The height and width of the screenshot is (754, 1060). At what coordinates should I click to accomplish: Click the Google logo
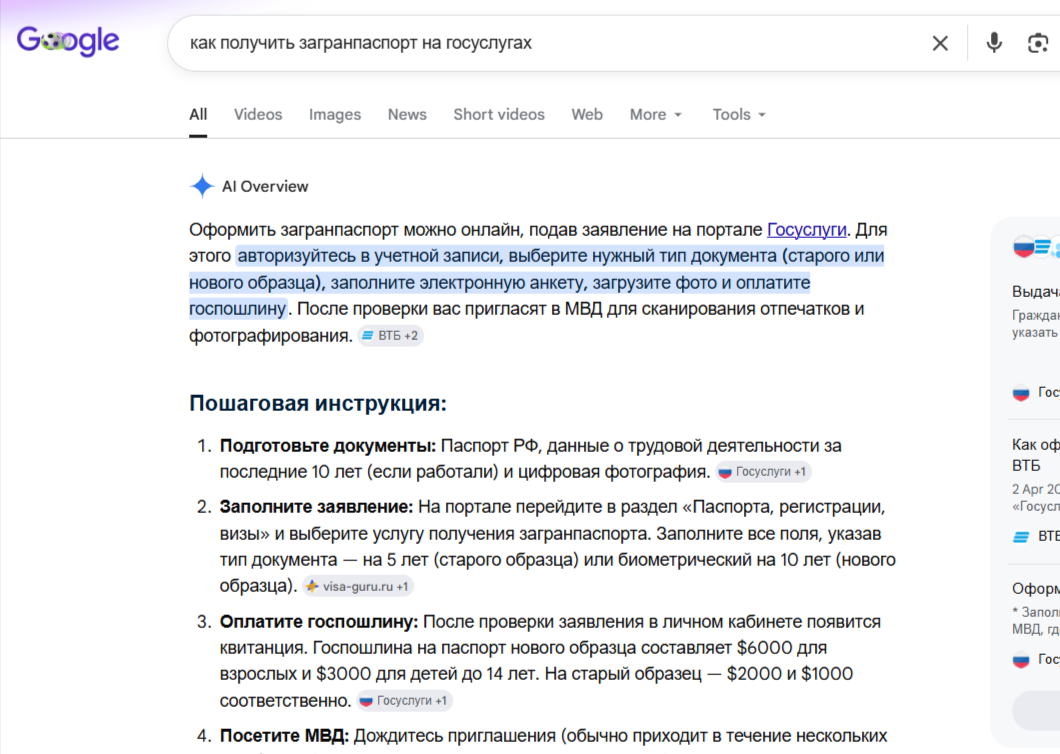pos(68,41)
